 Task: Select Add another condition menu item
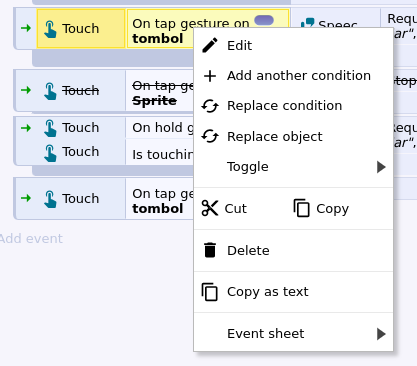(293, 76)
